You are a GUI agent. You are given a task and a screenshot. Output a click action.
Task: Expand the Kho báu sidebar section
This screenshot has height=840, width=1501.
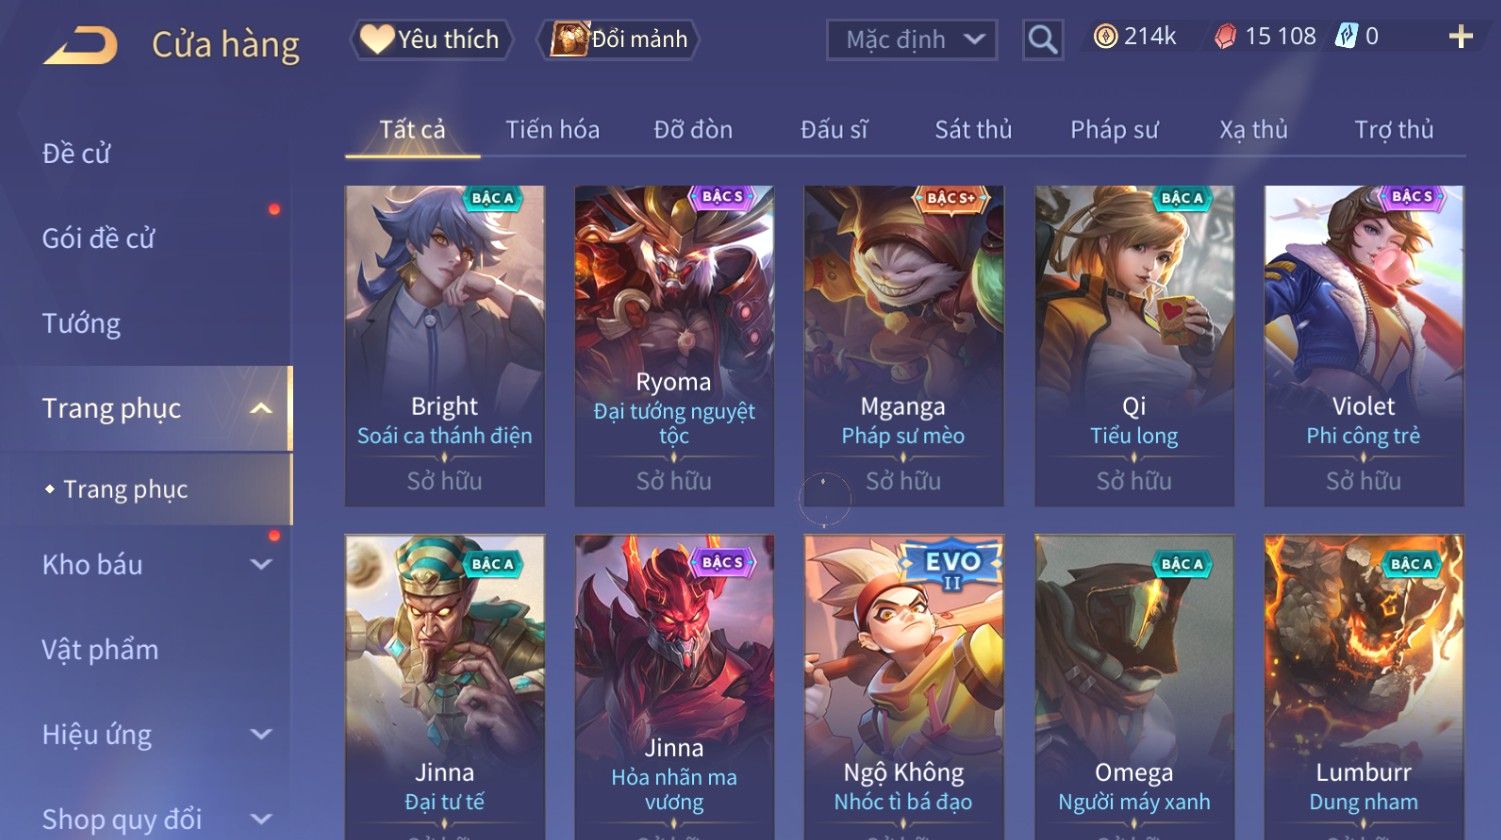coord(261,564)
